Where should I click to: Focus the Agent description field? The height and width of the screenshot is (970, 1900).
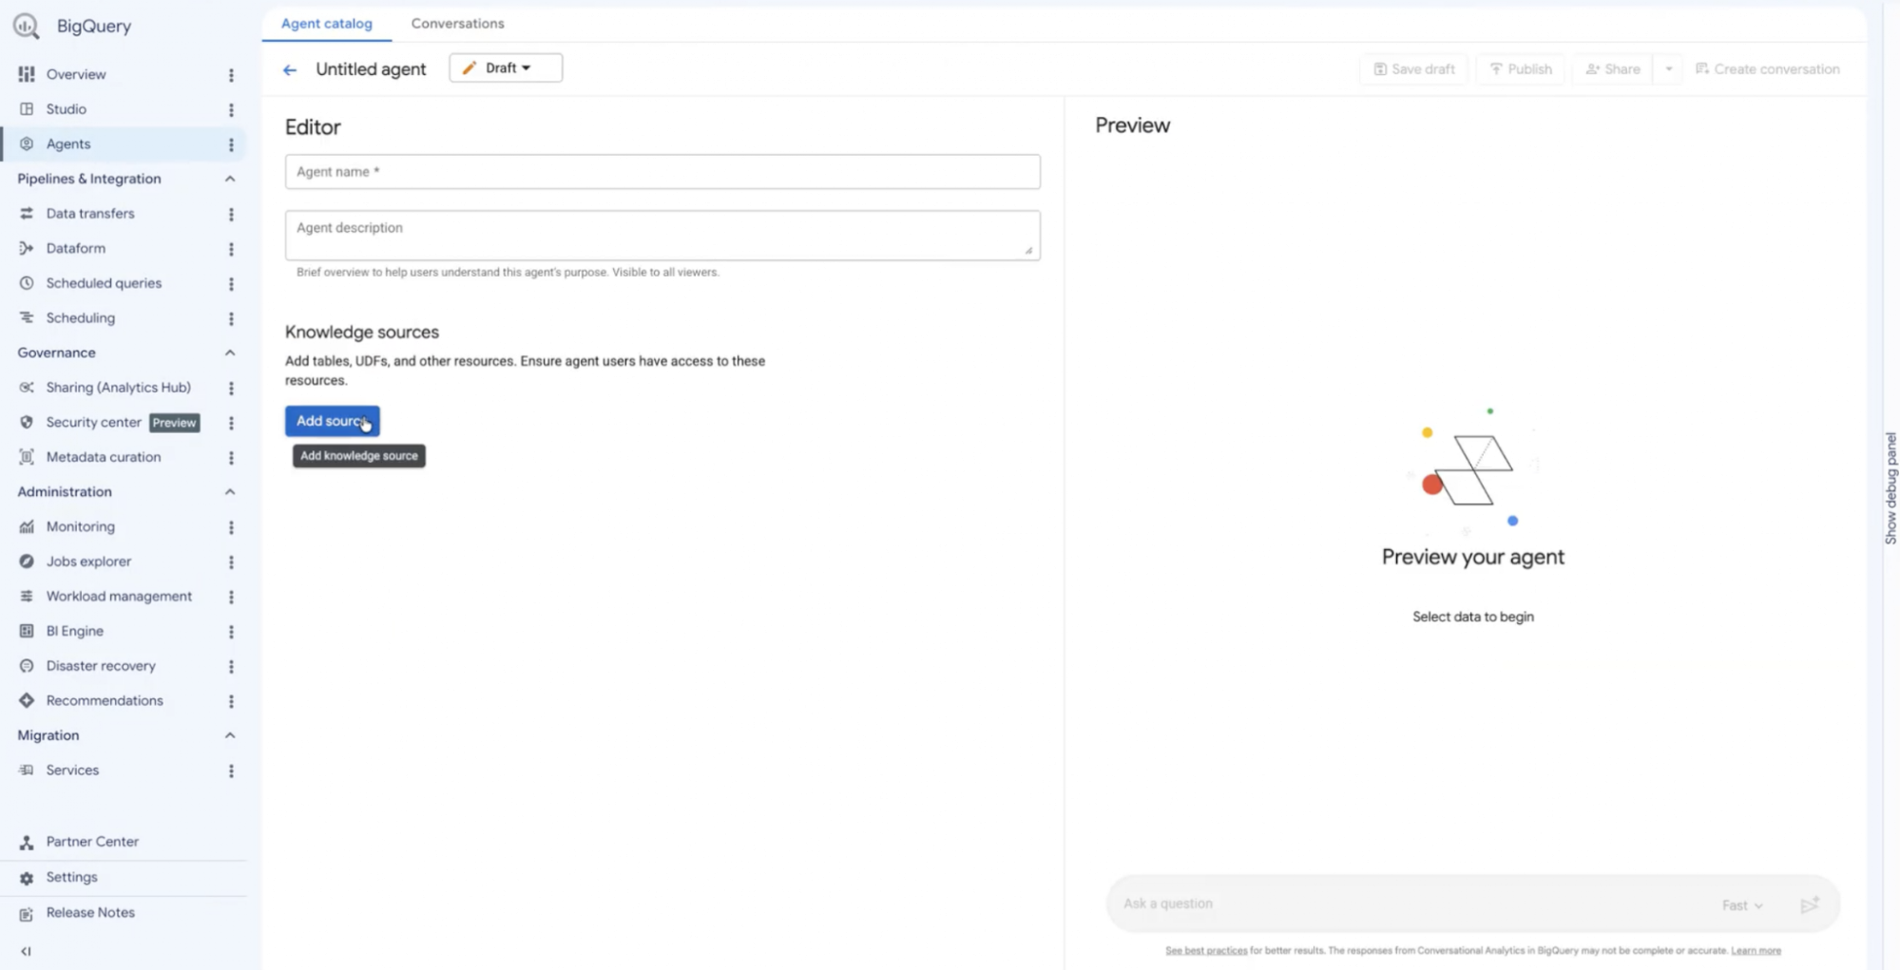tap(662, 235)
